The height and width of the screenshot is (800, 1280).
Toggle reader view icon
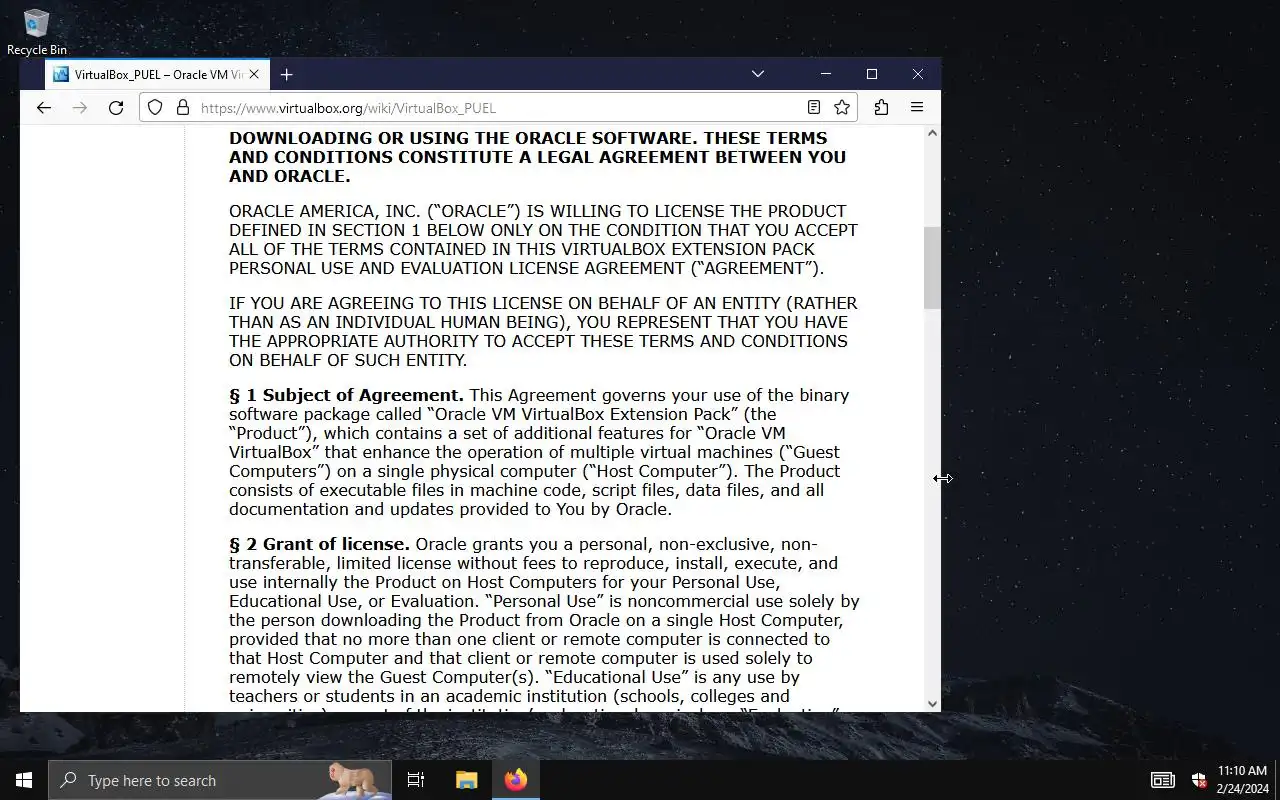click(x=814, y=108)
